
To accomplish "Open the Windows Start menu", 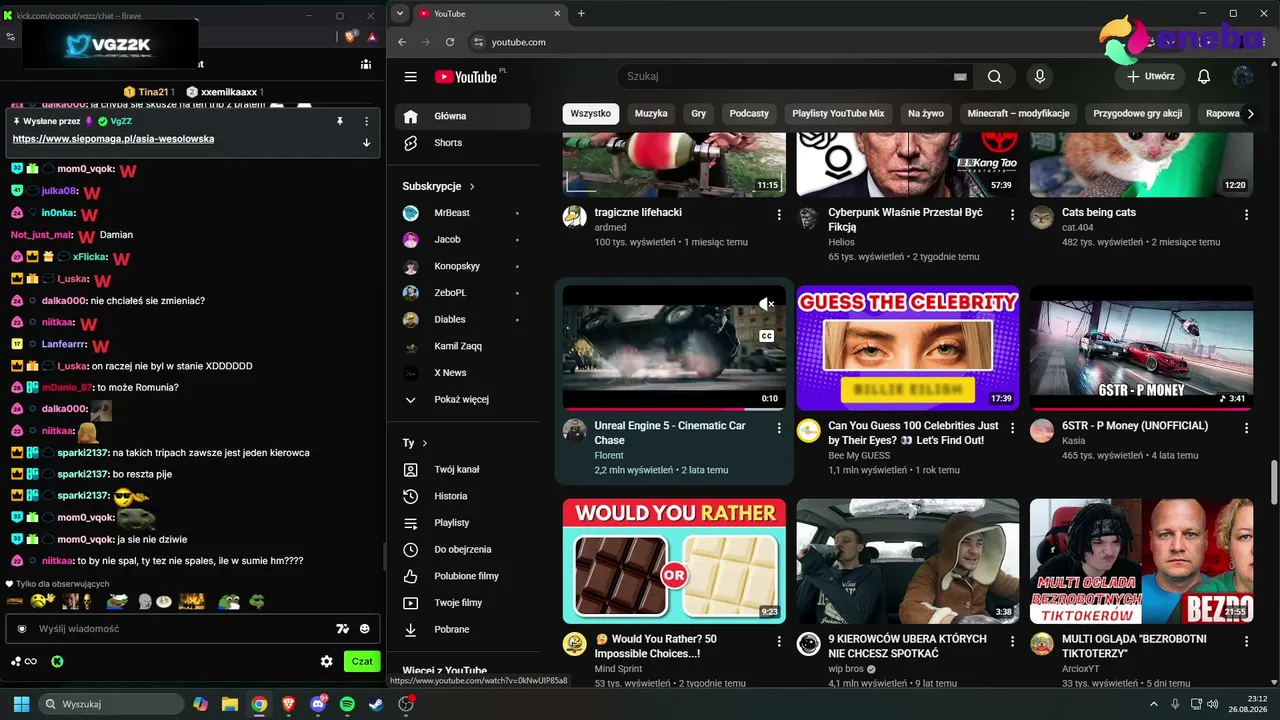I will point(21,704).
